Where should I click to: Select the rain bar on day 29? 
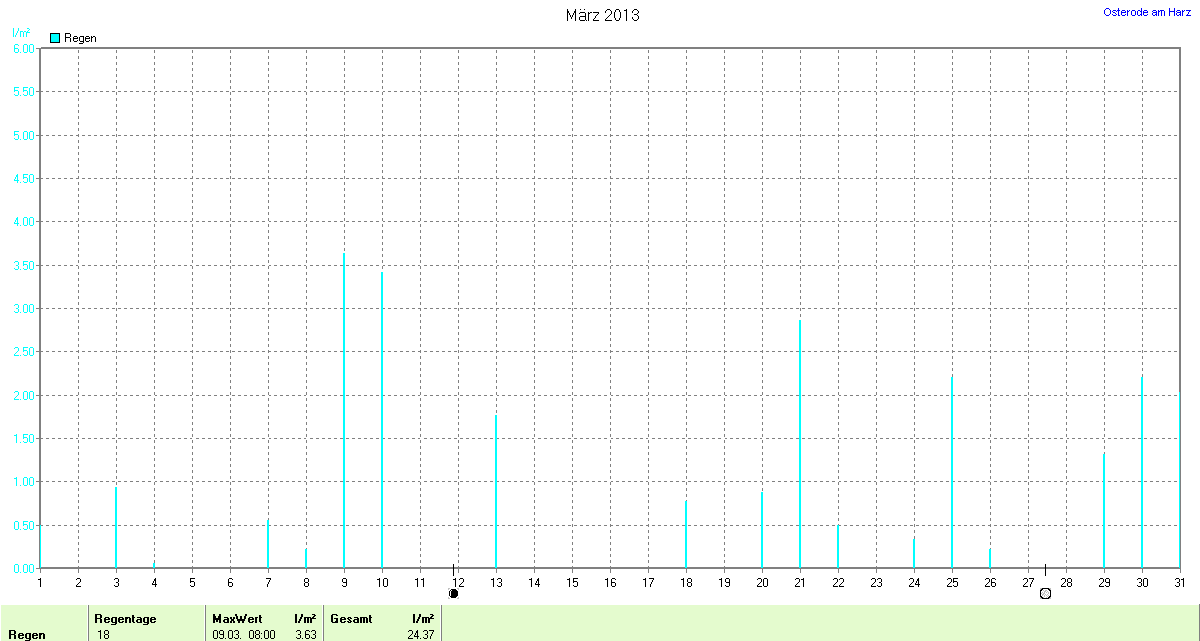pos(1104,510)
